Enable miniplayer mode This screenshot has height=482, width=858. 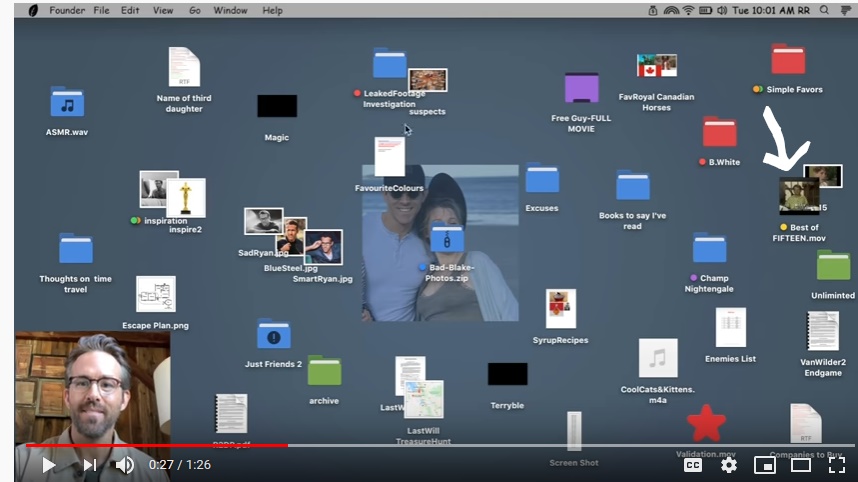764,465
